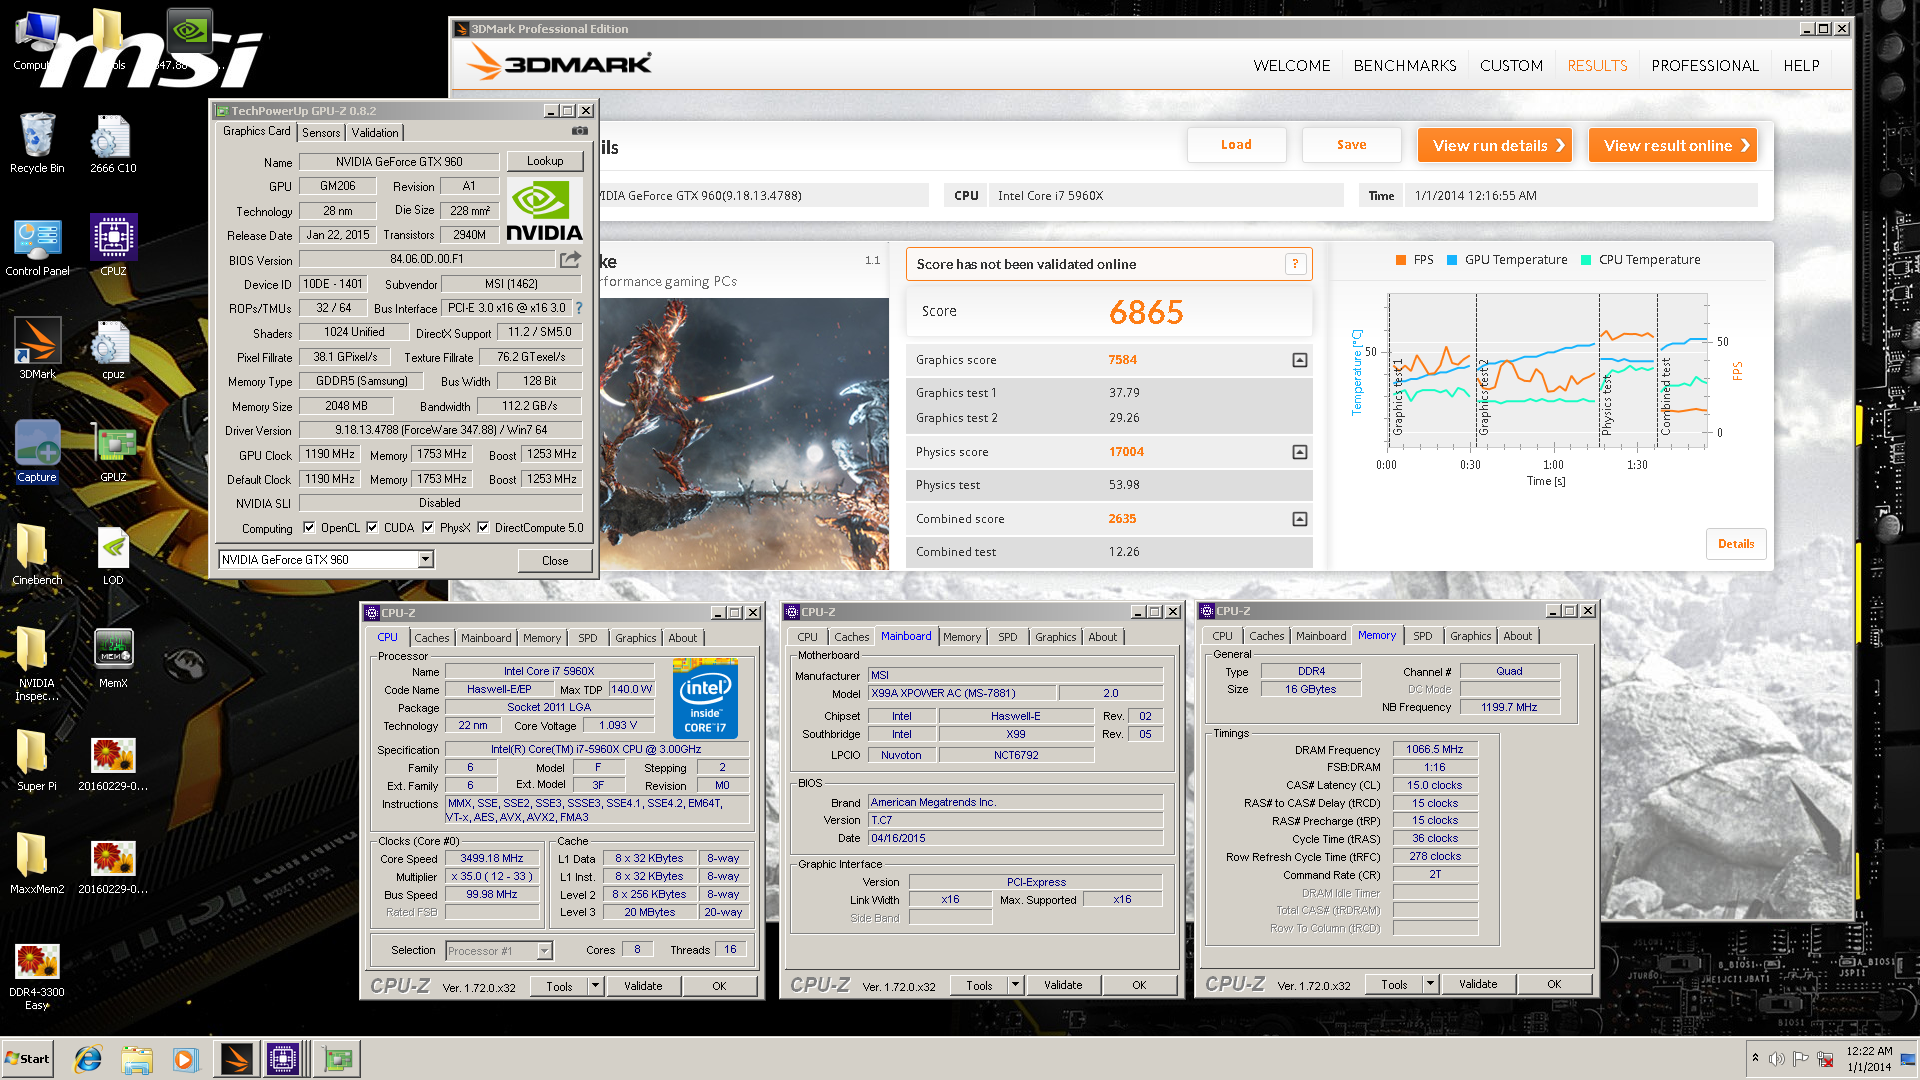Open DDR4-3300 Easy image file
This screenshot has width=1920, height=1080.
pos(37,977)
